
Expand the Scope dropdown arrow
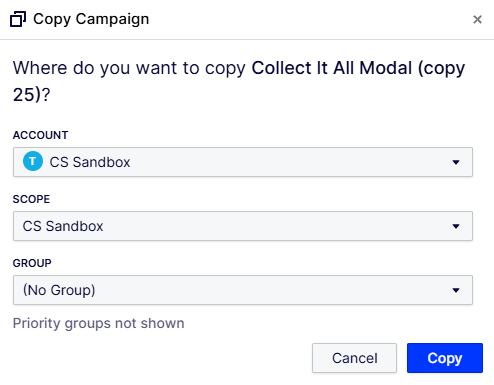pyautogui.click(x=456, y=226)
